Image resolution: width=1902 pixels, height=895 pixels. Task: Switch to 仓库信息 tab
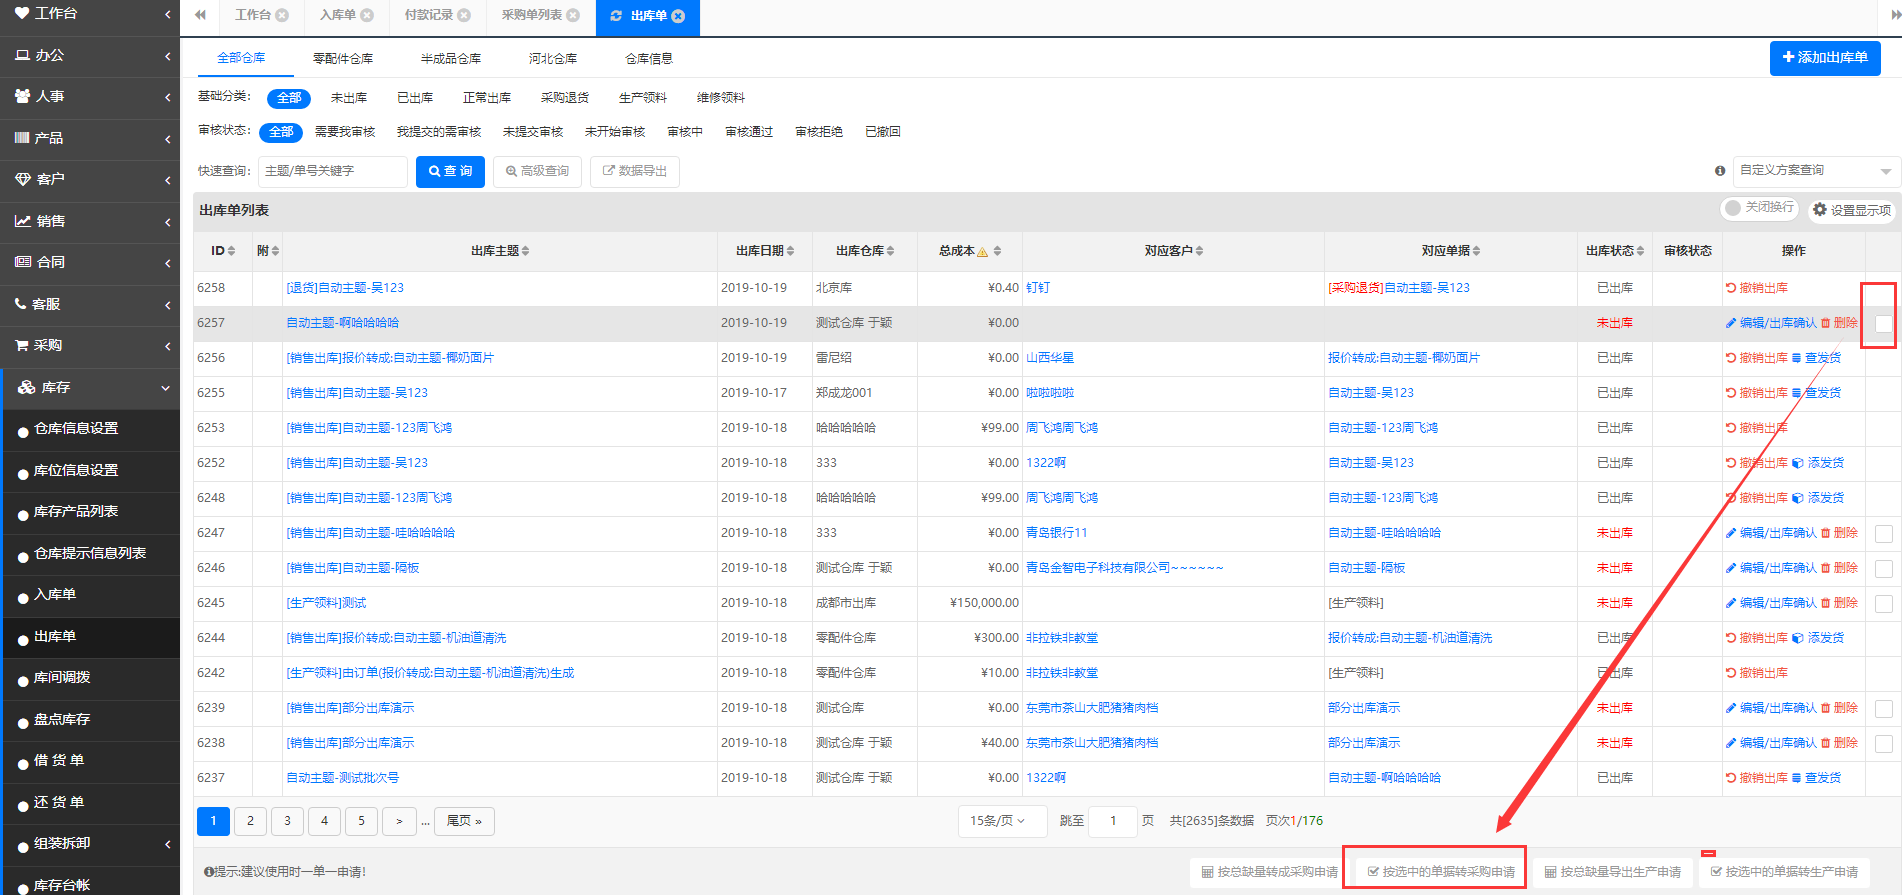click(x=649, y=59)
